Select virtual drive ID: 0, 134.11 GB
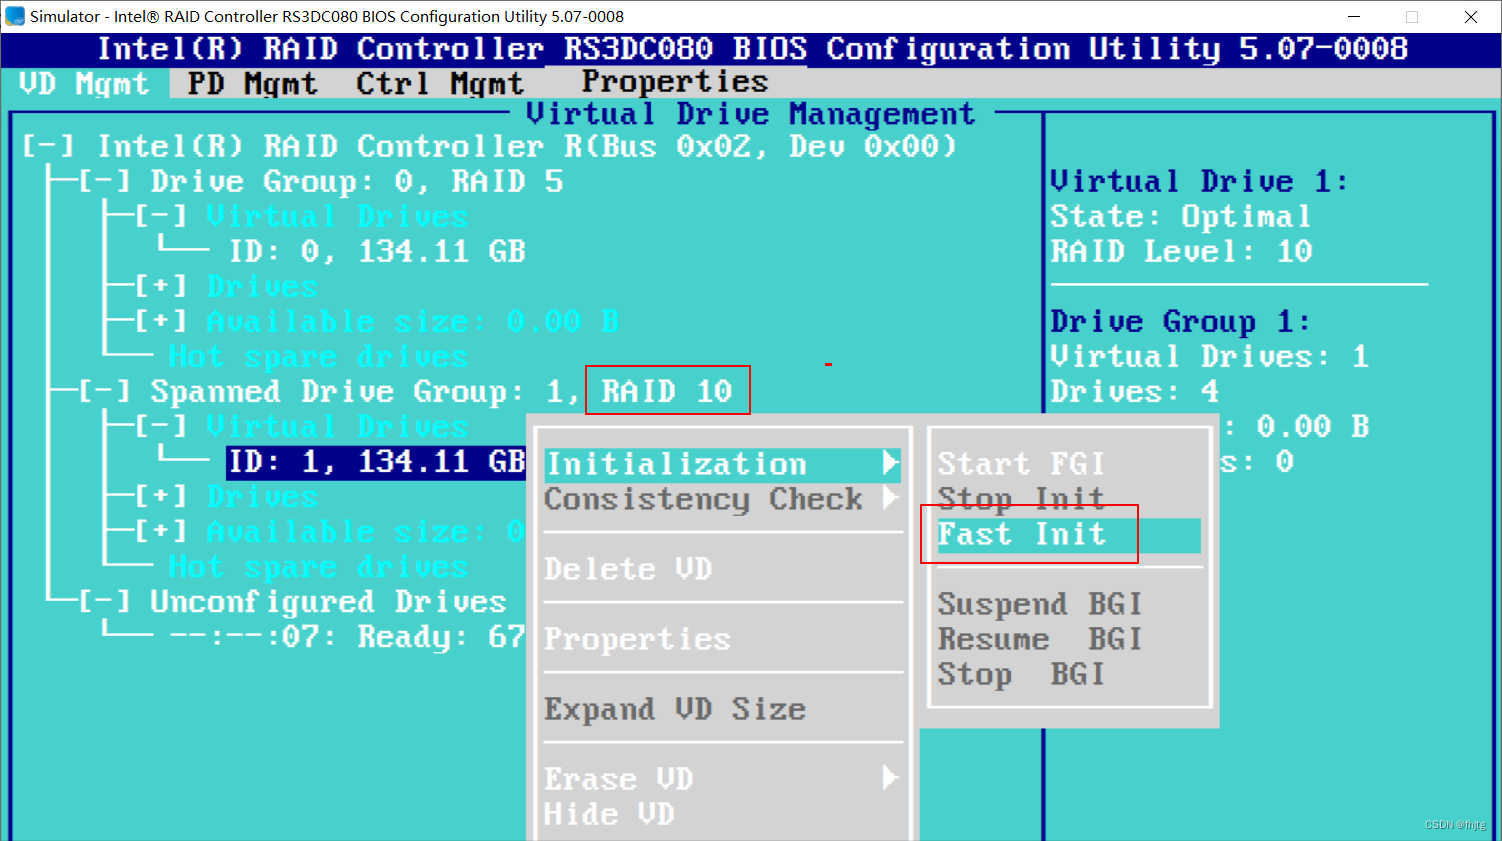Viewport: 1502px width, 841px height. click(x=377, y=251)
